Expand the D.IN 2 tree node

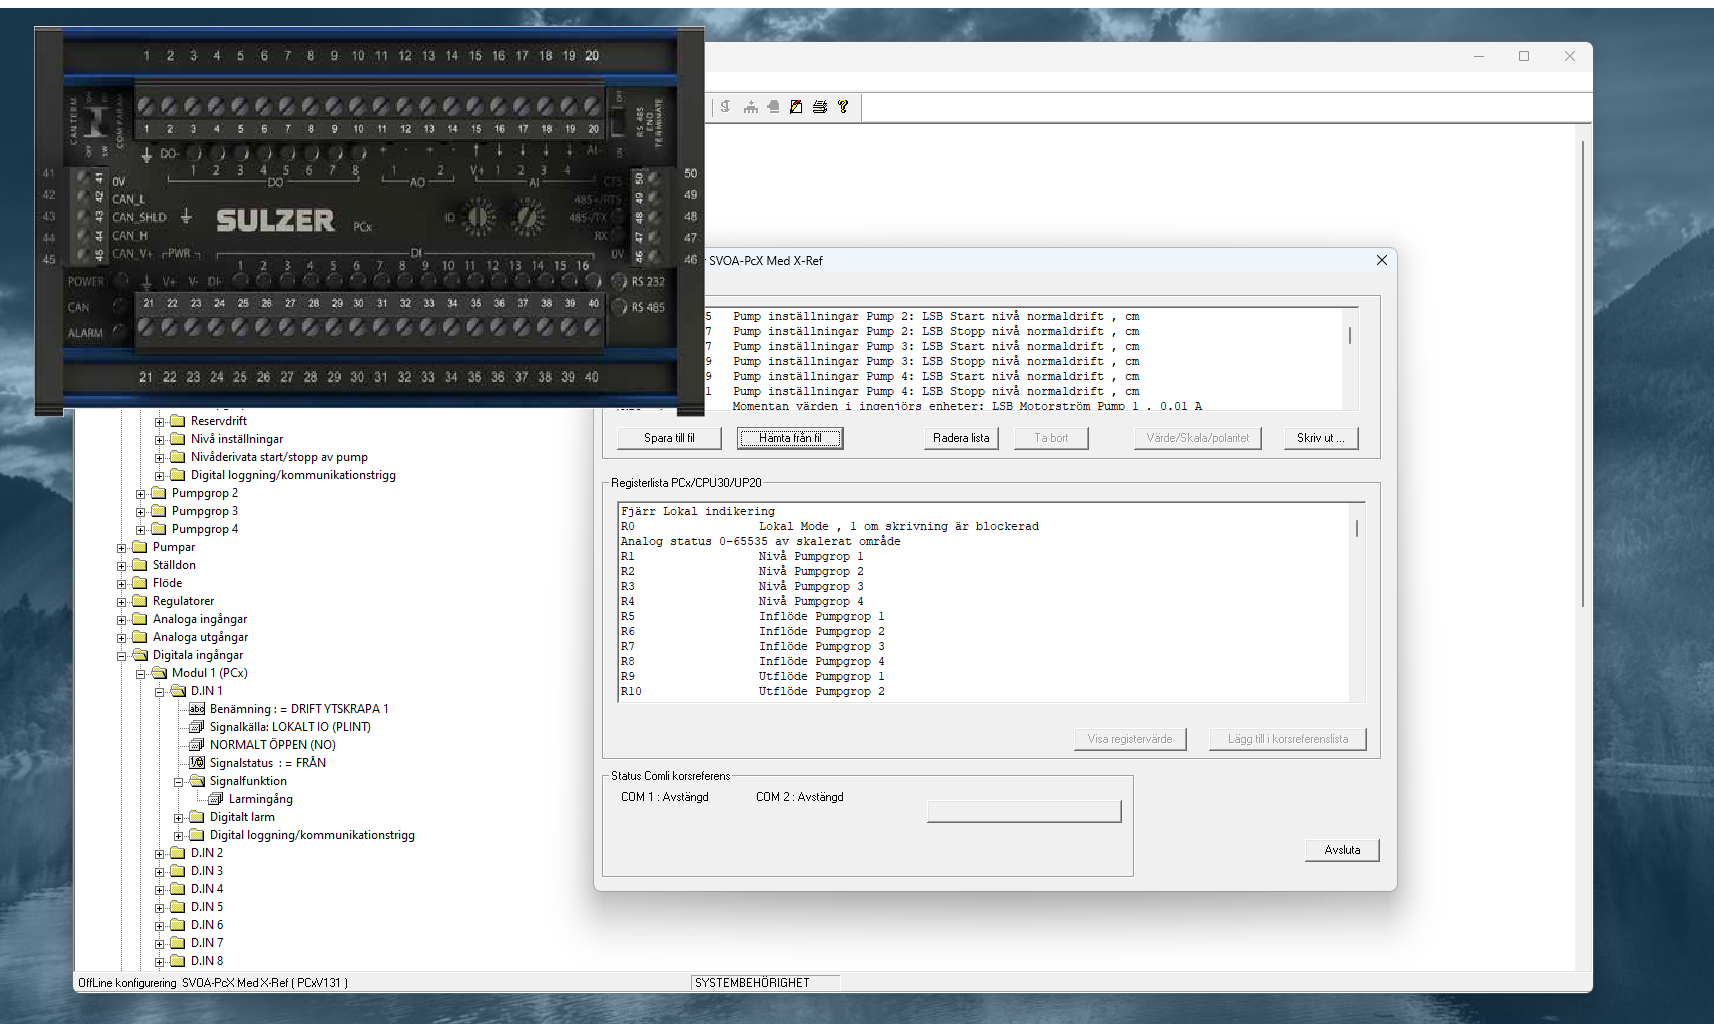click(x=160, y=854)
